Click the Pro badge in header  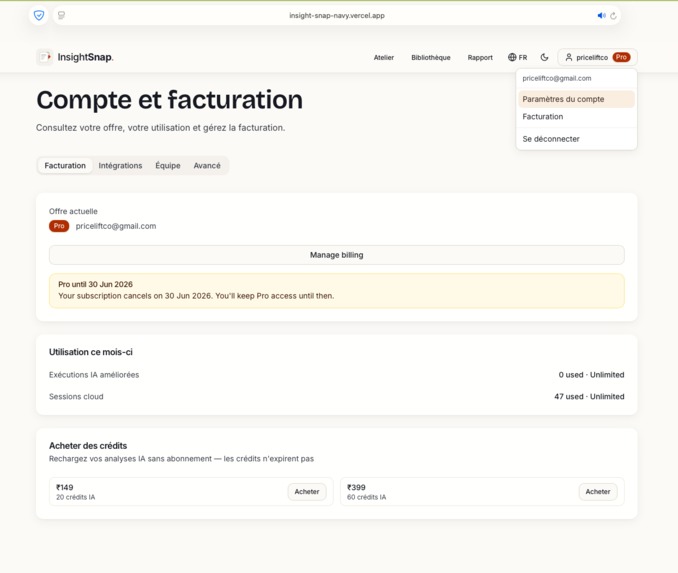[x=621, y=57]
